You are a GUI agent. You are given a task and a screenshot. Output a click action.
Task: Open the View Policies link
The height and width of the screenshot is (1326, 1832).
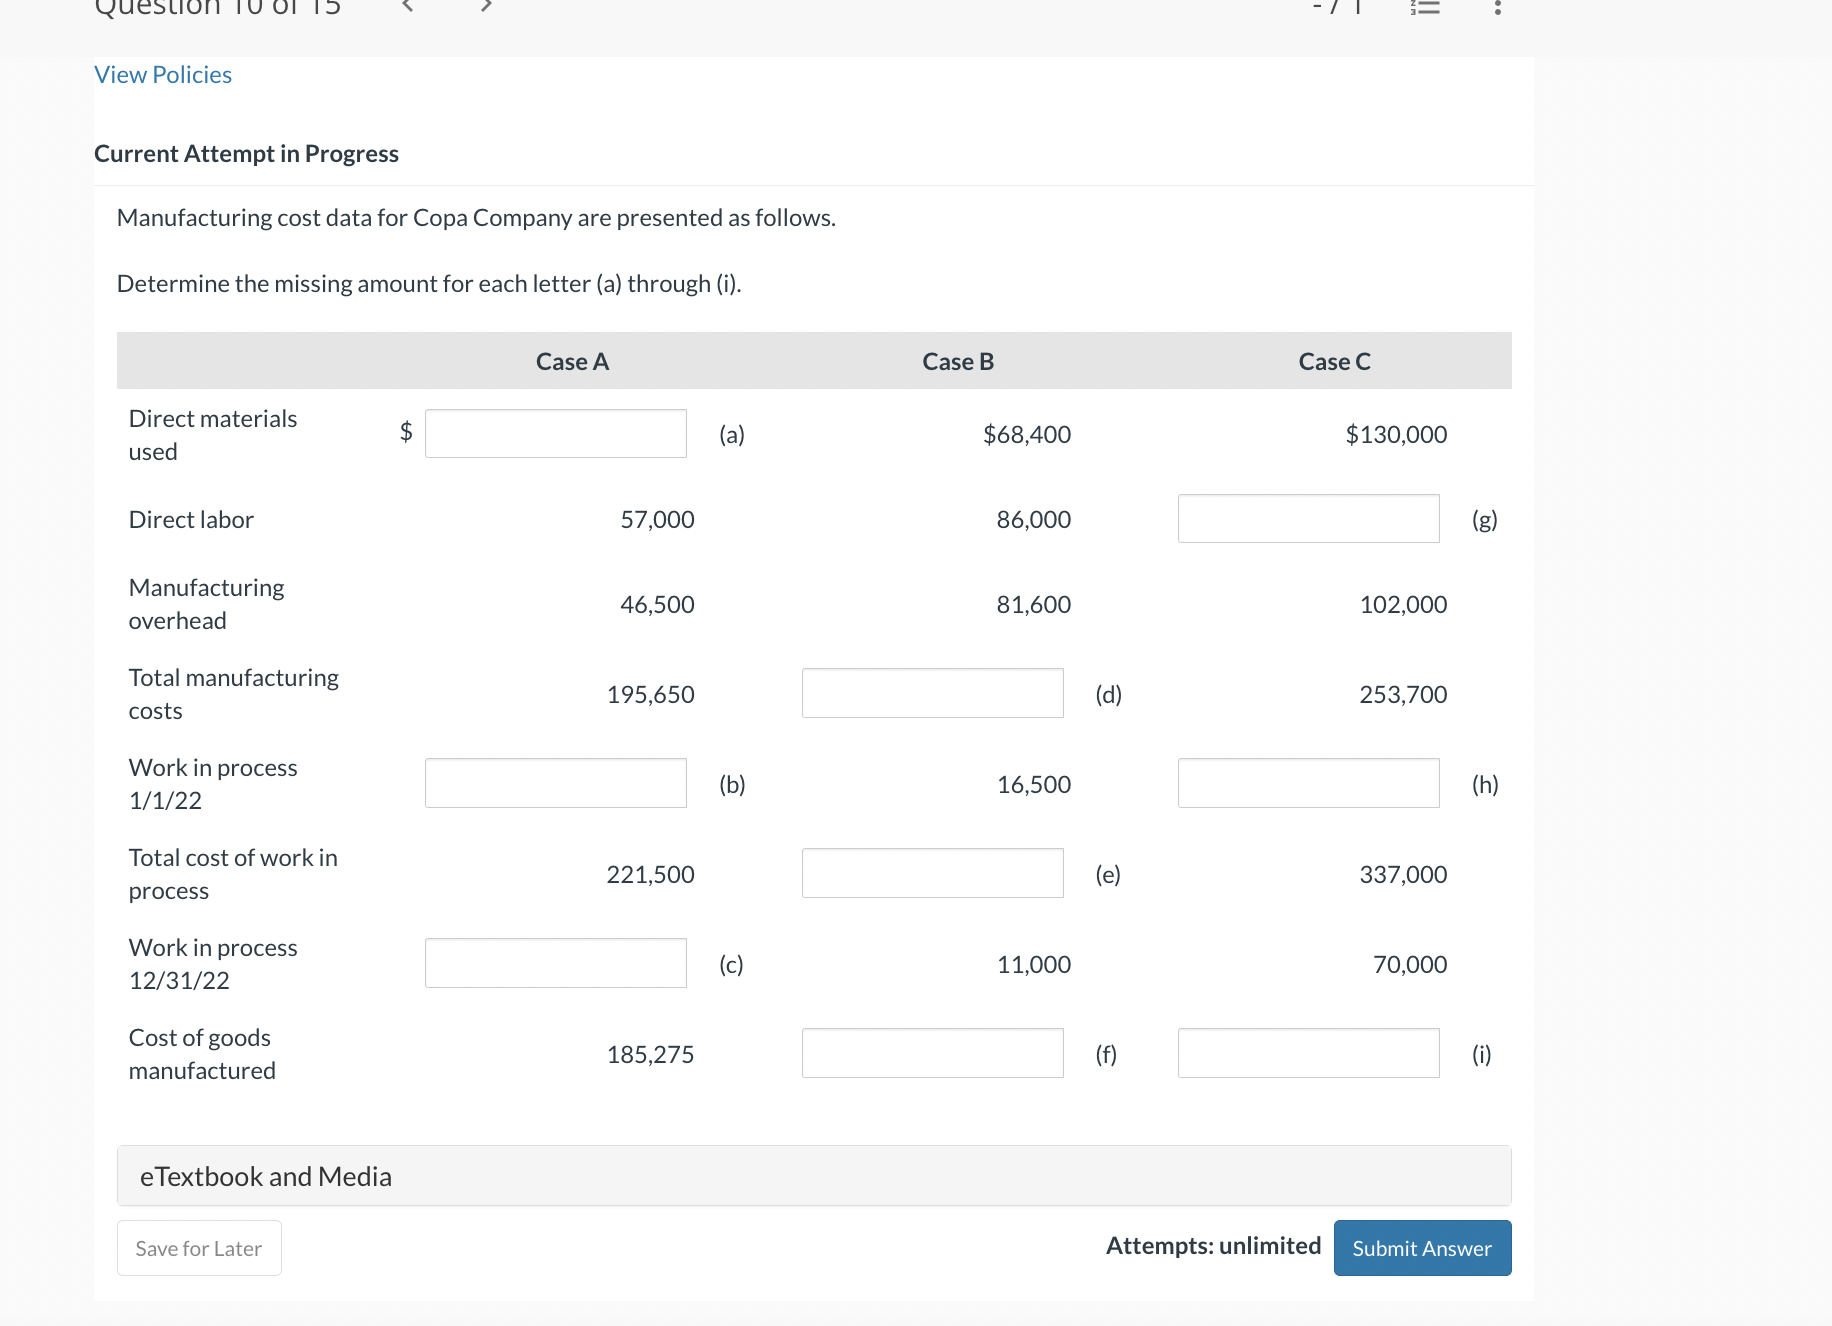click(x=162, y=74)
